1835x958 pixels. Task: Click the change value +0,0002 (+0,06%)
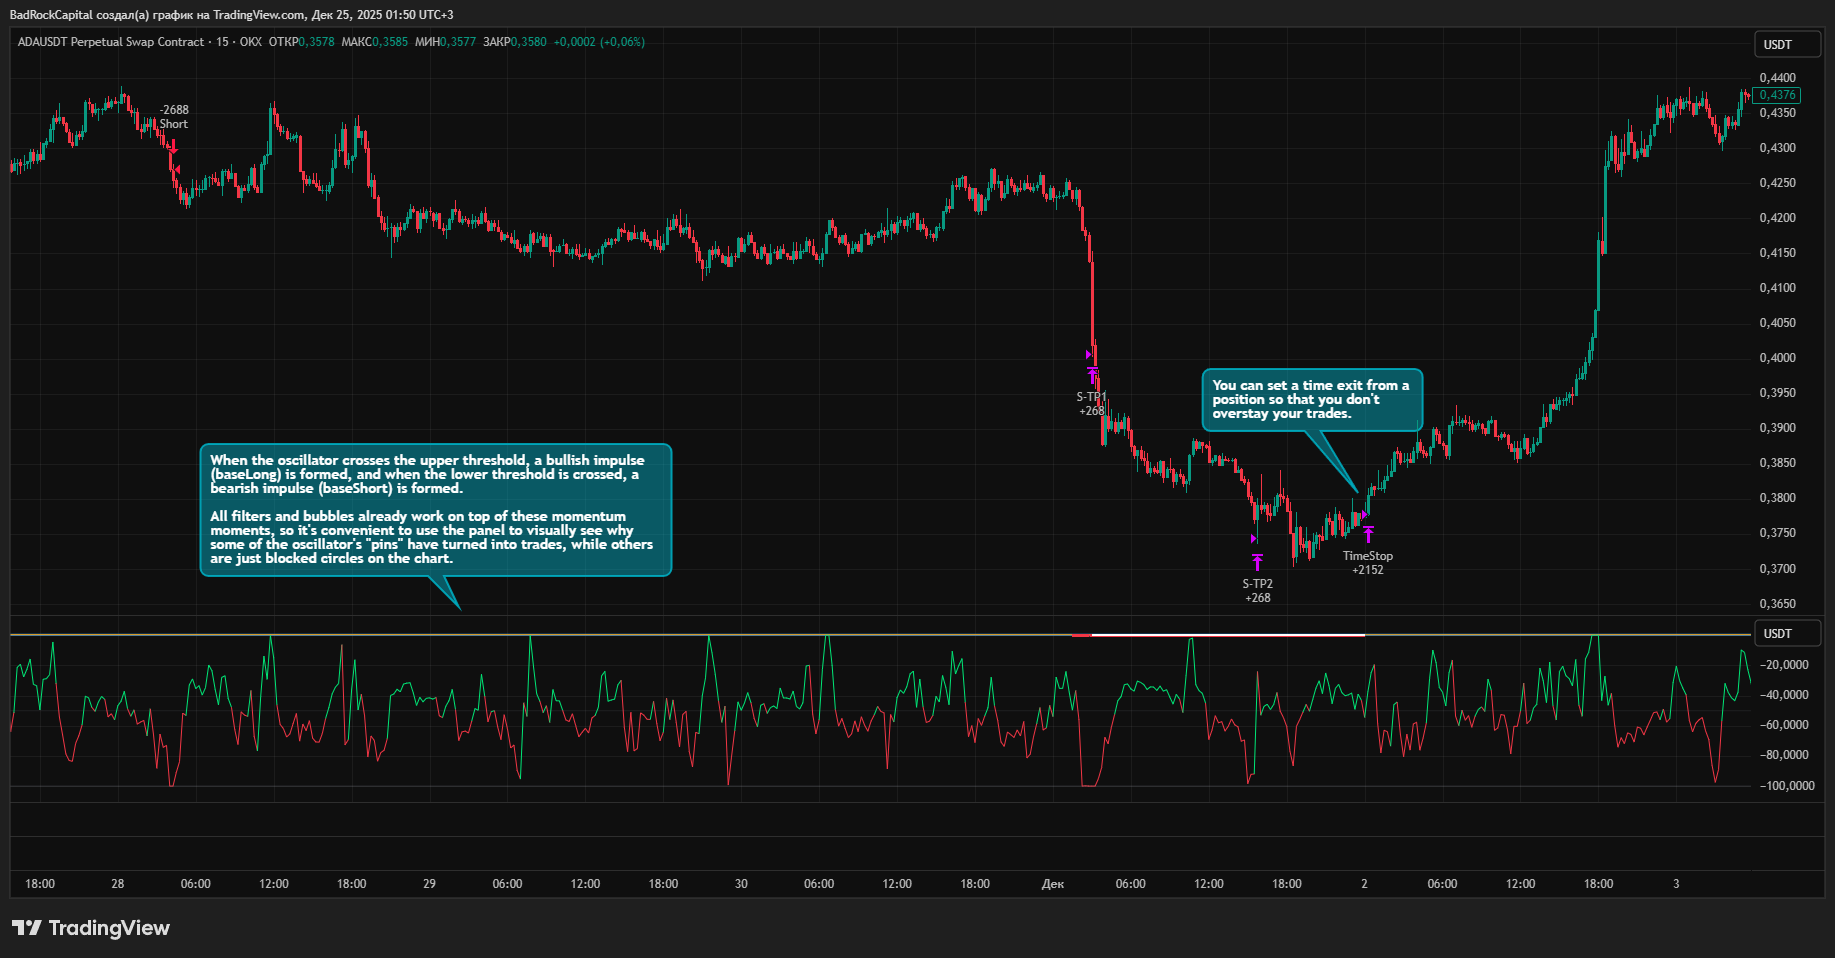pyautogui.click(x=599, y=42)
